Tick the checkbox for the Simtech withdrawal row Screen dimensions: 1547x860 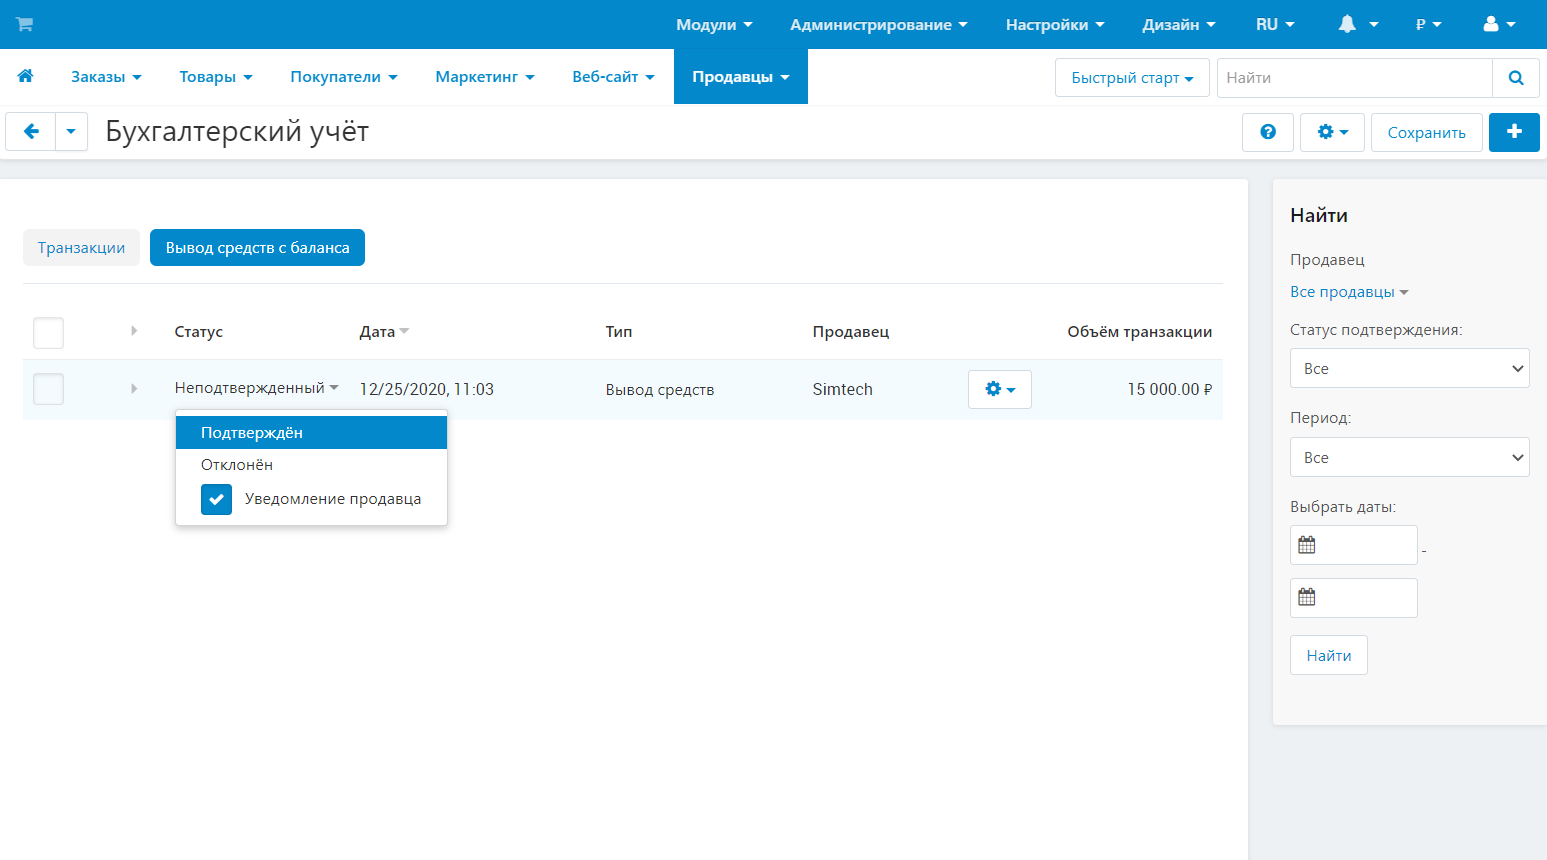[x=48, y=389]
